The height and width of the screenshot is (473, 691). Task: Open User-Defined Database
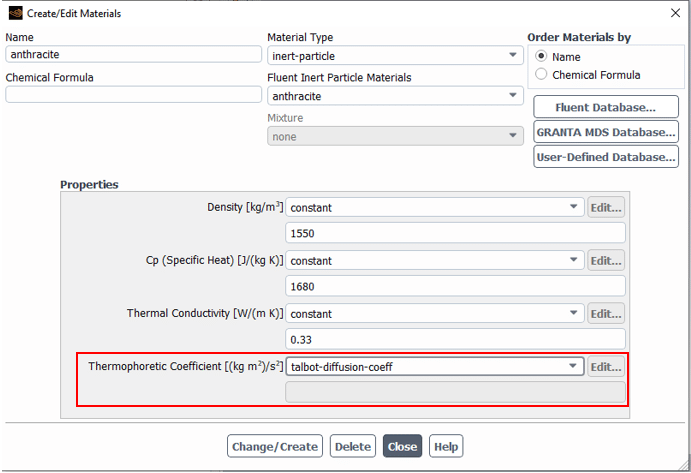[605, 157]
